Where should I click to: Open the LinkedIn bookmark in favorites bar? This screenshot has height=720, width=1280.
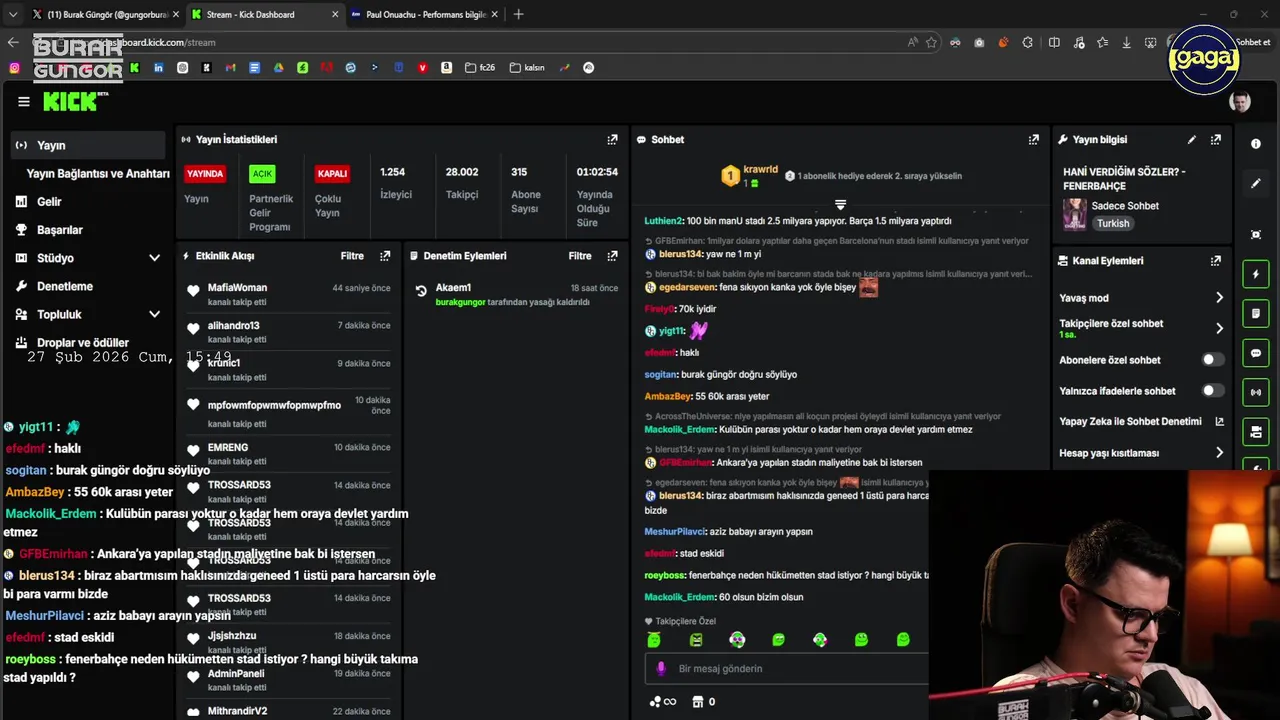(x=158, y=68)
